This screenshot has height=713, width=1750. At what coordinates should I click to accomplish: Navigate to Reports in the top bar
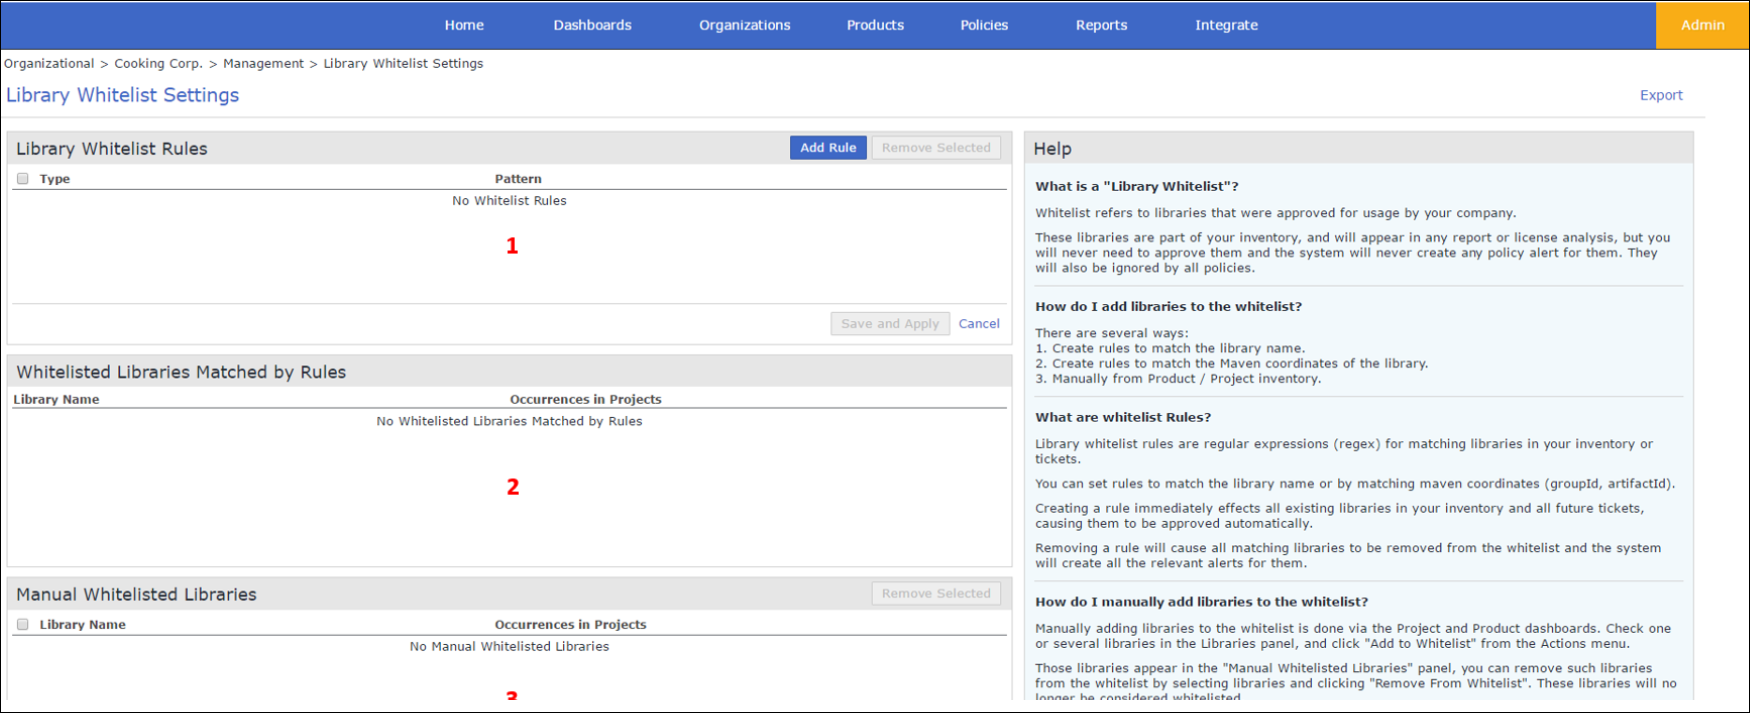(x=1101, y=25)
